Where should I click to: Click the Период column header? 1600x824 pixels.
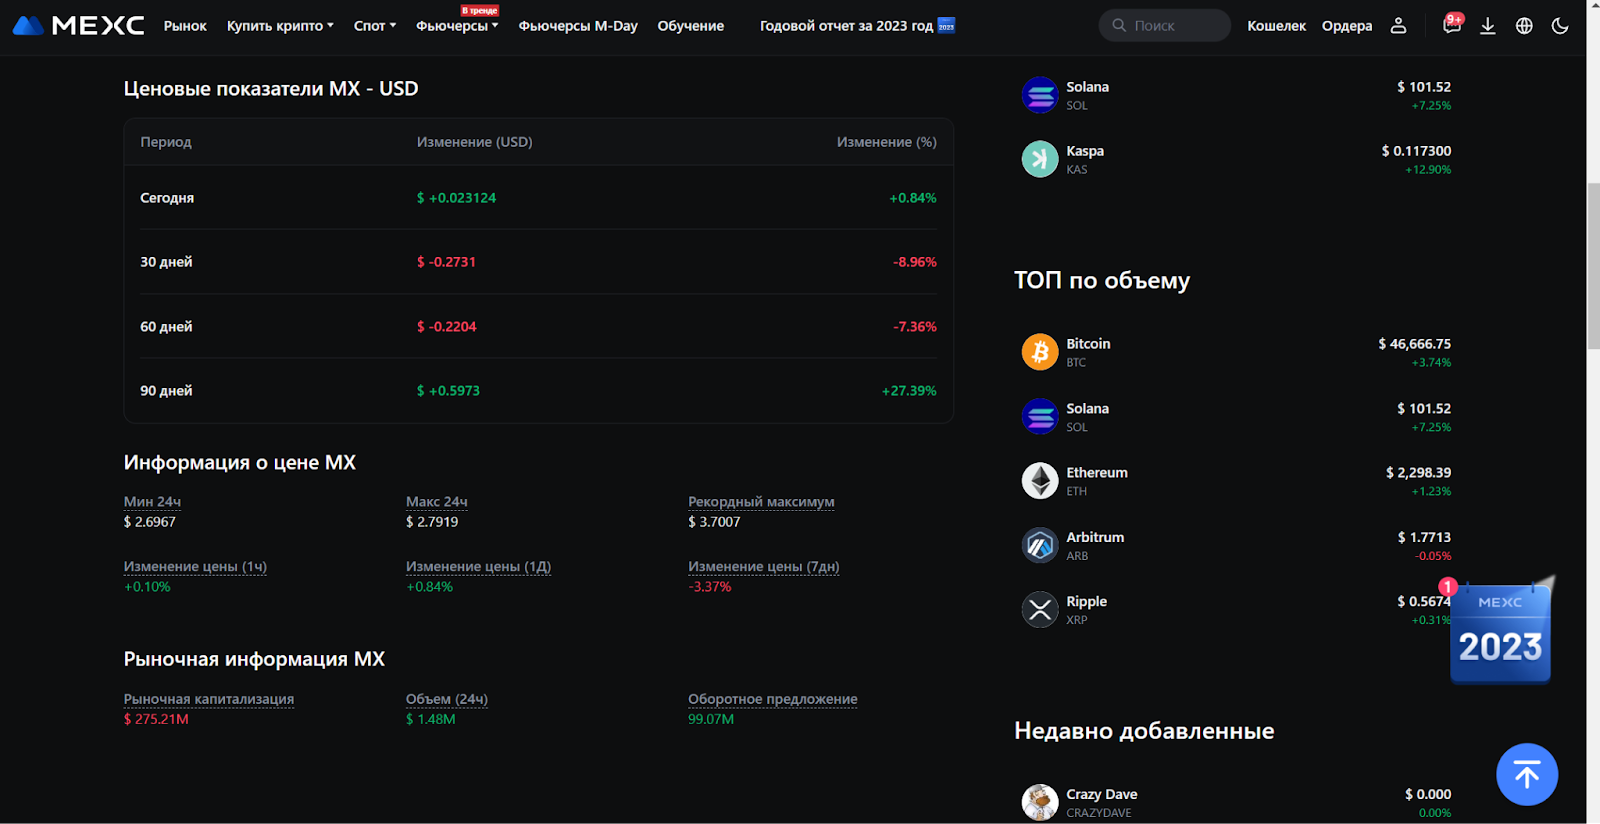tap(166, 142)
